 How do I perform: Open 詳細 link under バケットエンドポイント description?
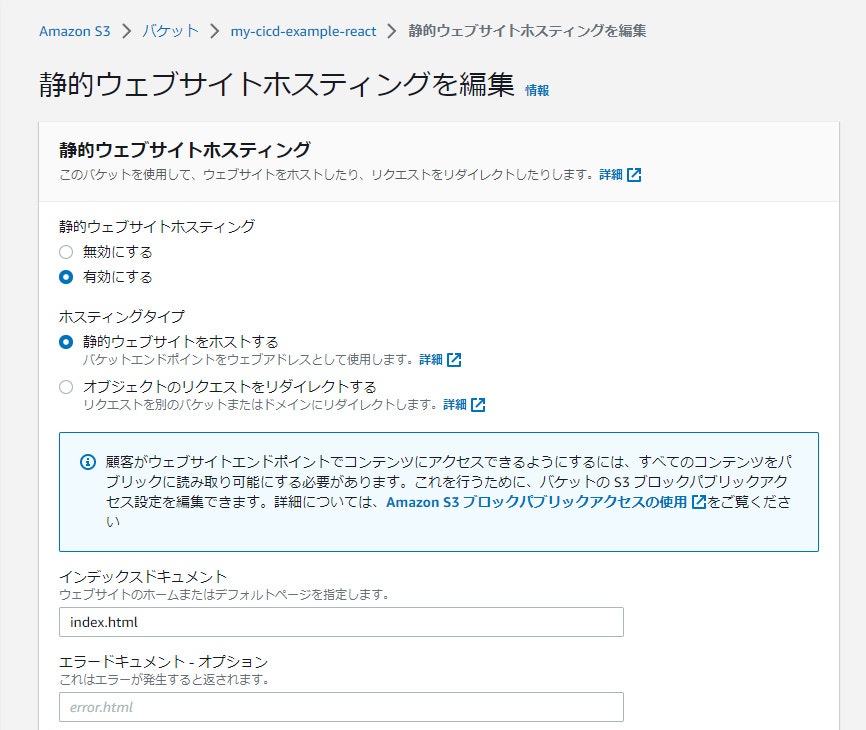coord(431,359)
